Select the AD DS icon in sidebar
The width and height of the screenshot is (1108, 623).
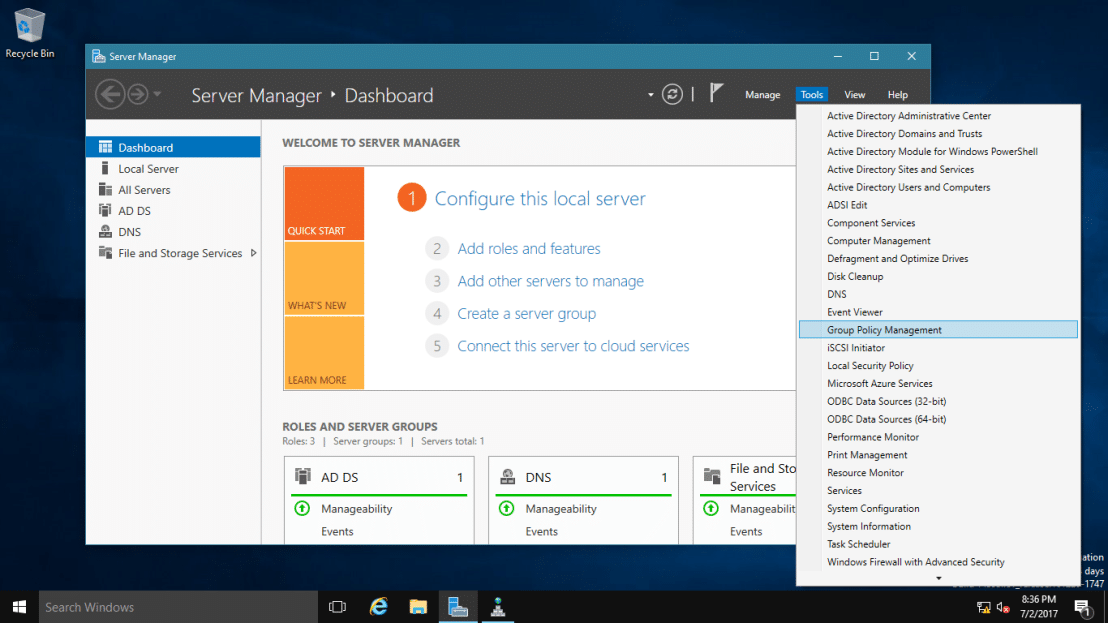pos(105,210)
